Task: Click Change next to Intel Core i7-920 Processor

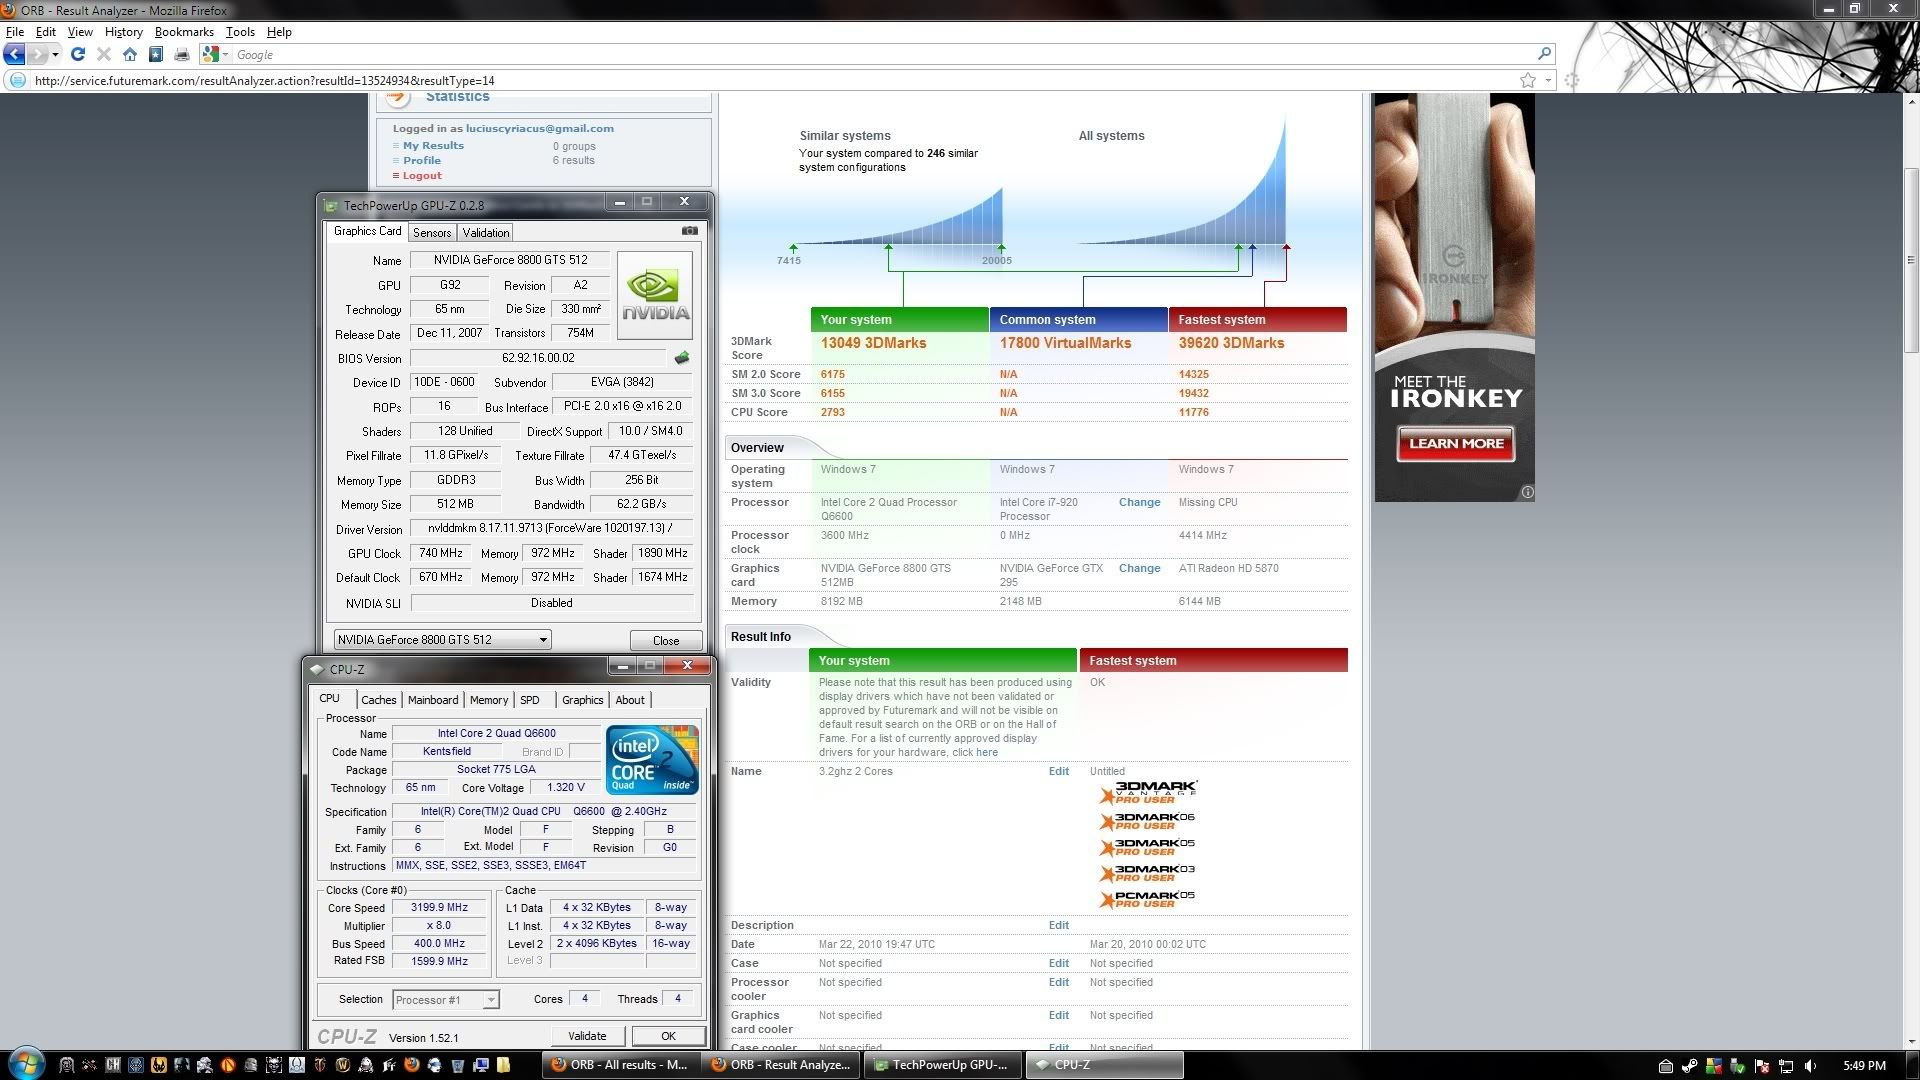Action: 1139,502
